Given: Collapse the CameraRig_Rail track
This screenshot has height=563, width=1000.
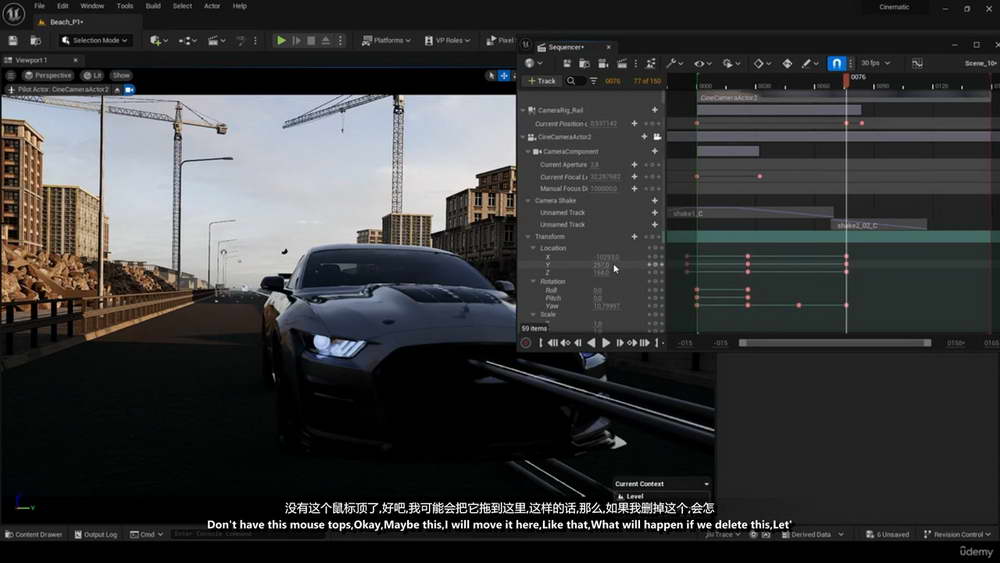Looking at the screenshot, I should point(524,110).
